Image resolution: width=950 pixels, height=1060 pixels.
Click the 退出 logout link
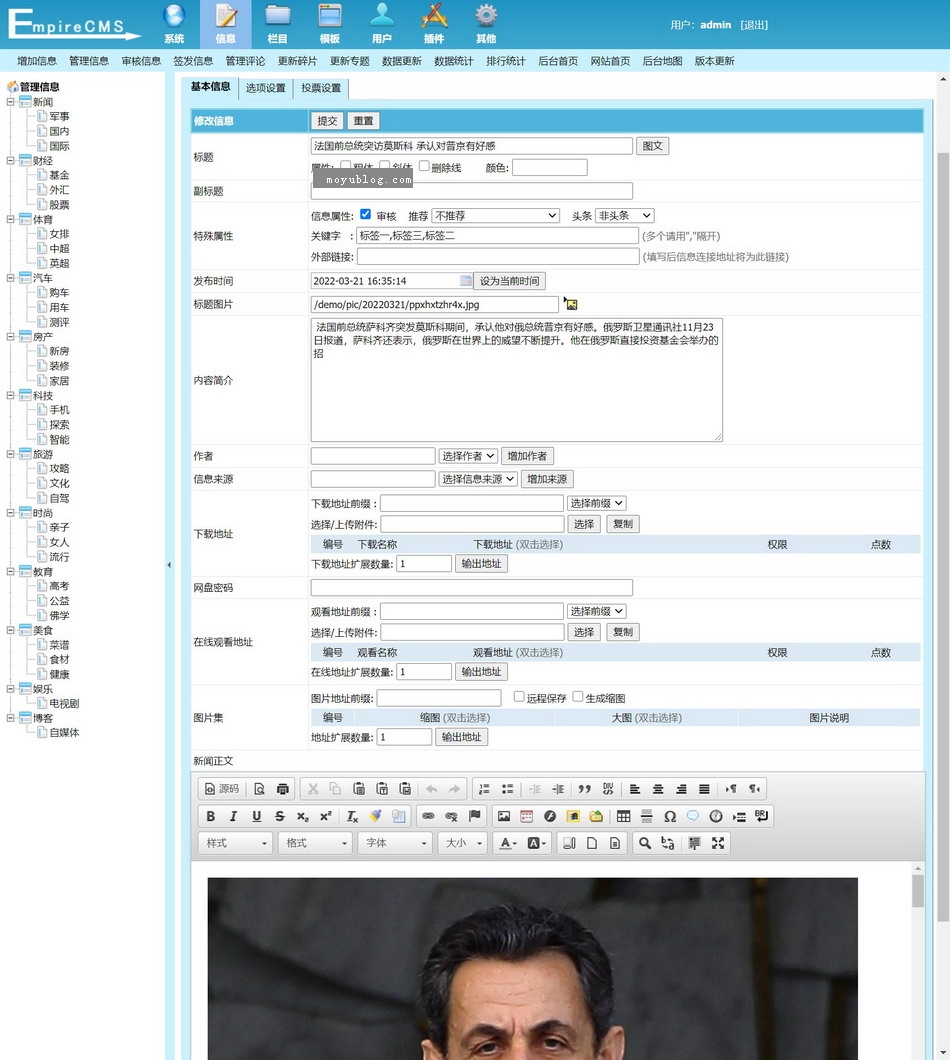pos(754,25)
